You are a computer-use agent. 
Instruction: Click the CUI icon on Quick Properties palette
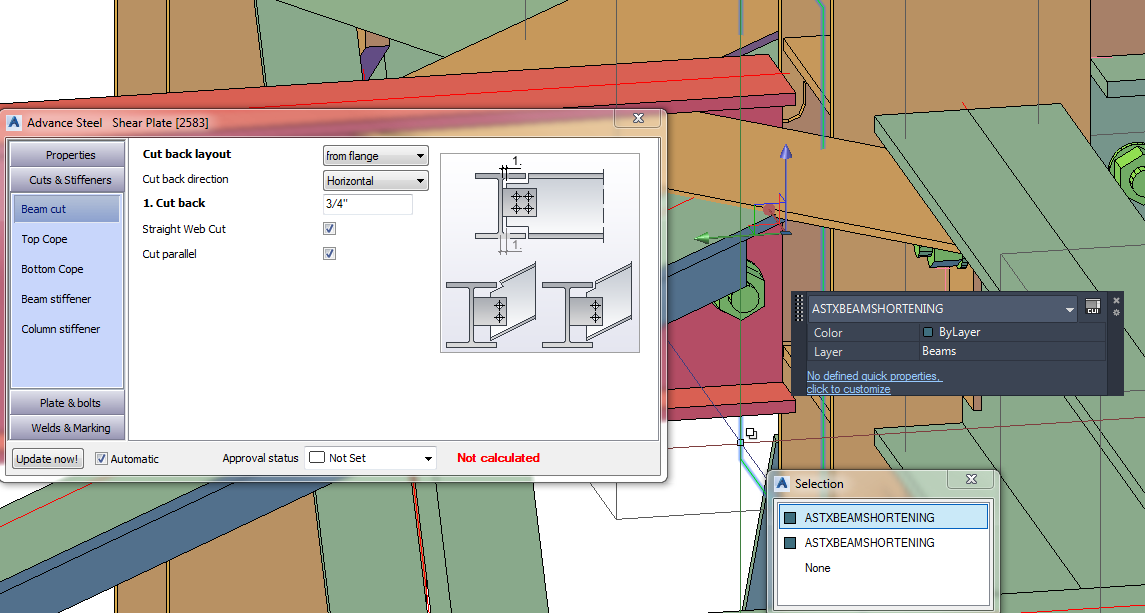point(1093,306)
